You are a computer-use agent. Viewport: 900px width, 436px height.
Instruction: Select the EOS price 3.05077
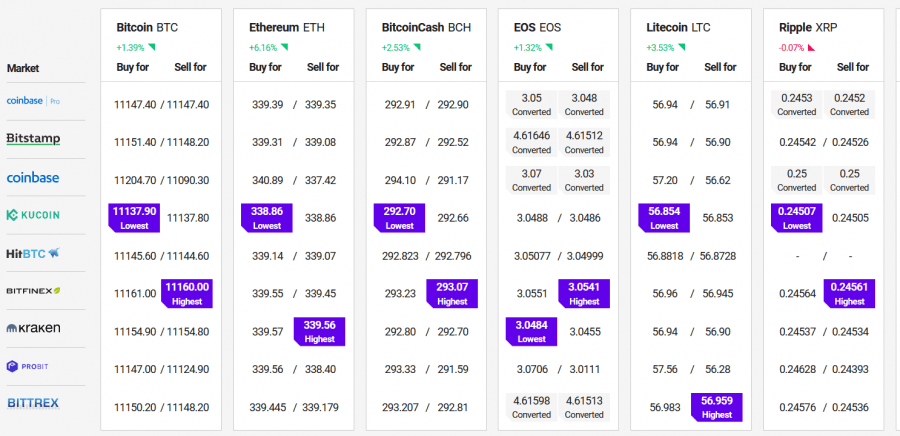click(x=532, y=256)
